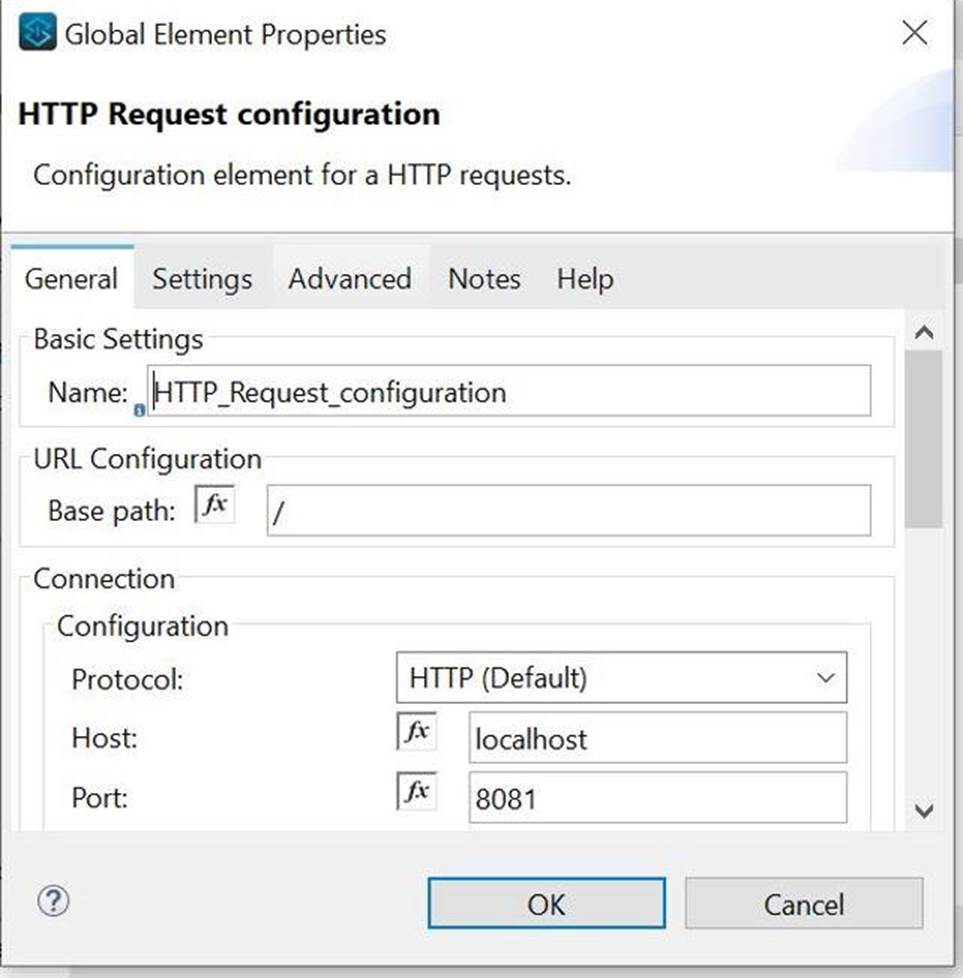Toggle the fx expression button for Port
963x978 pixels.
coord(416,791)
